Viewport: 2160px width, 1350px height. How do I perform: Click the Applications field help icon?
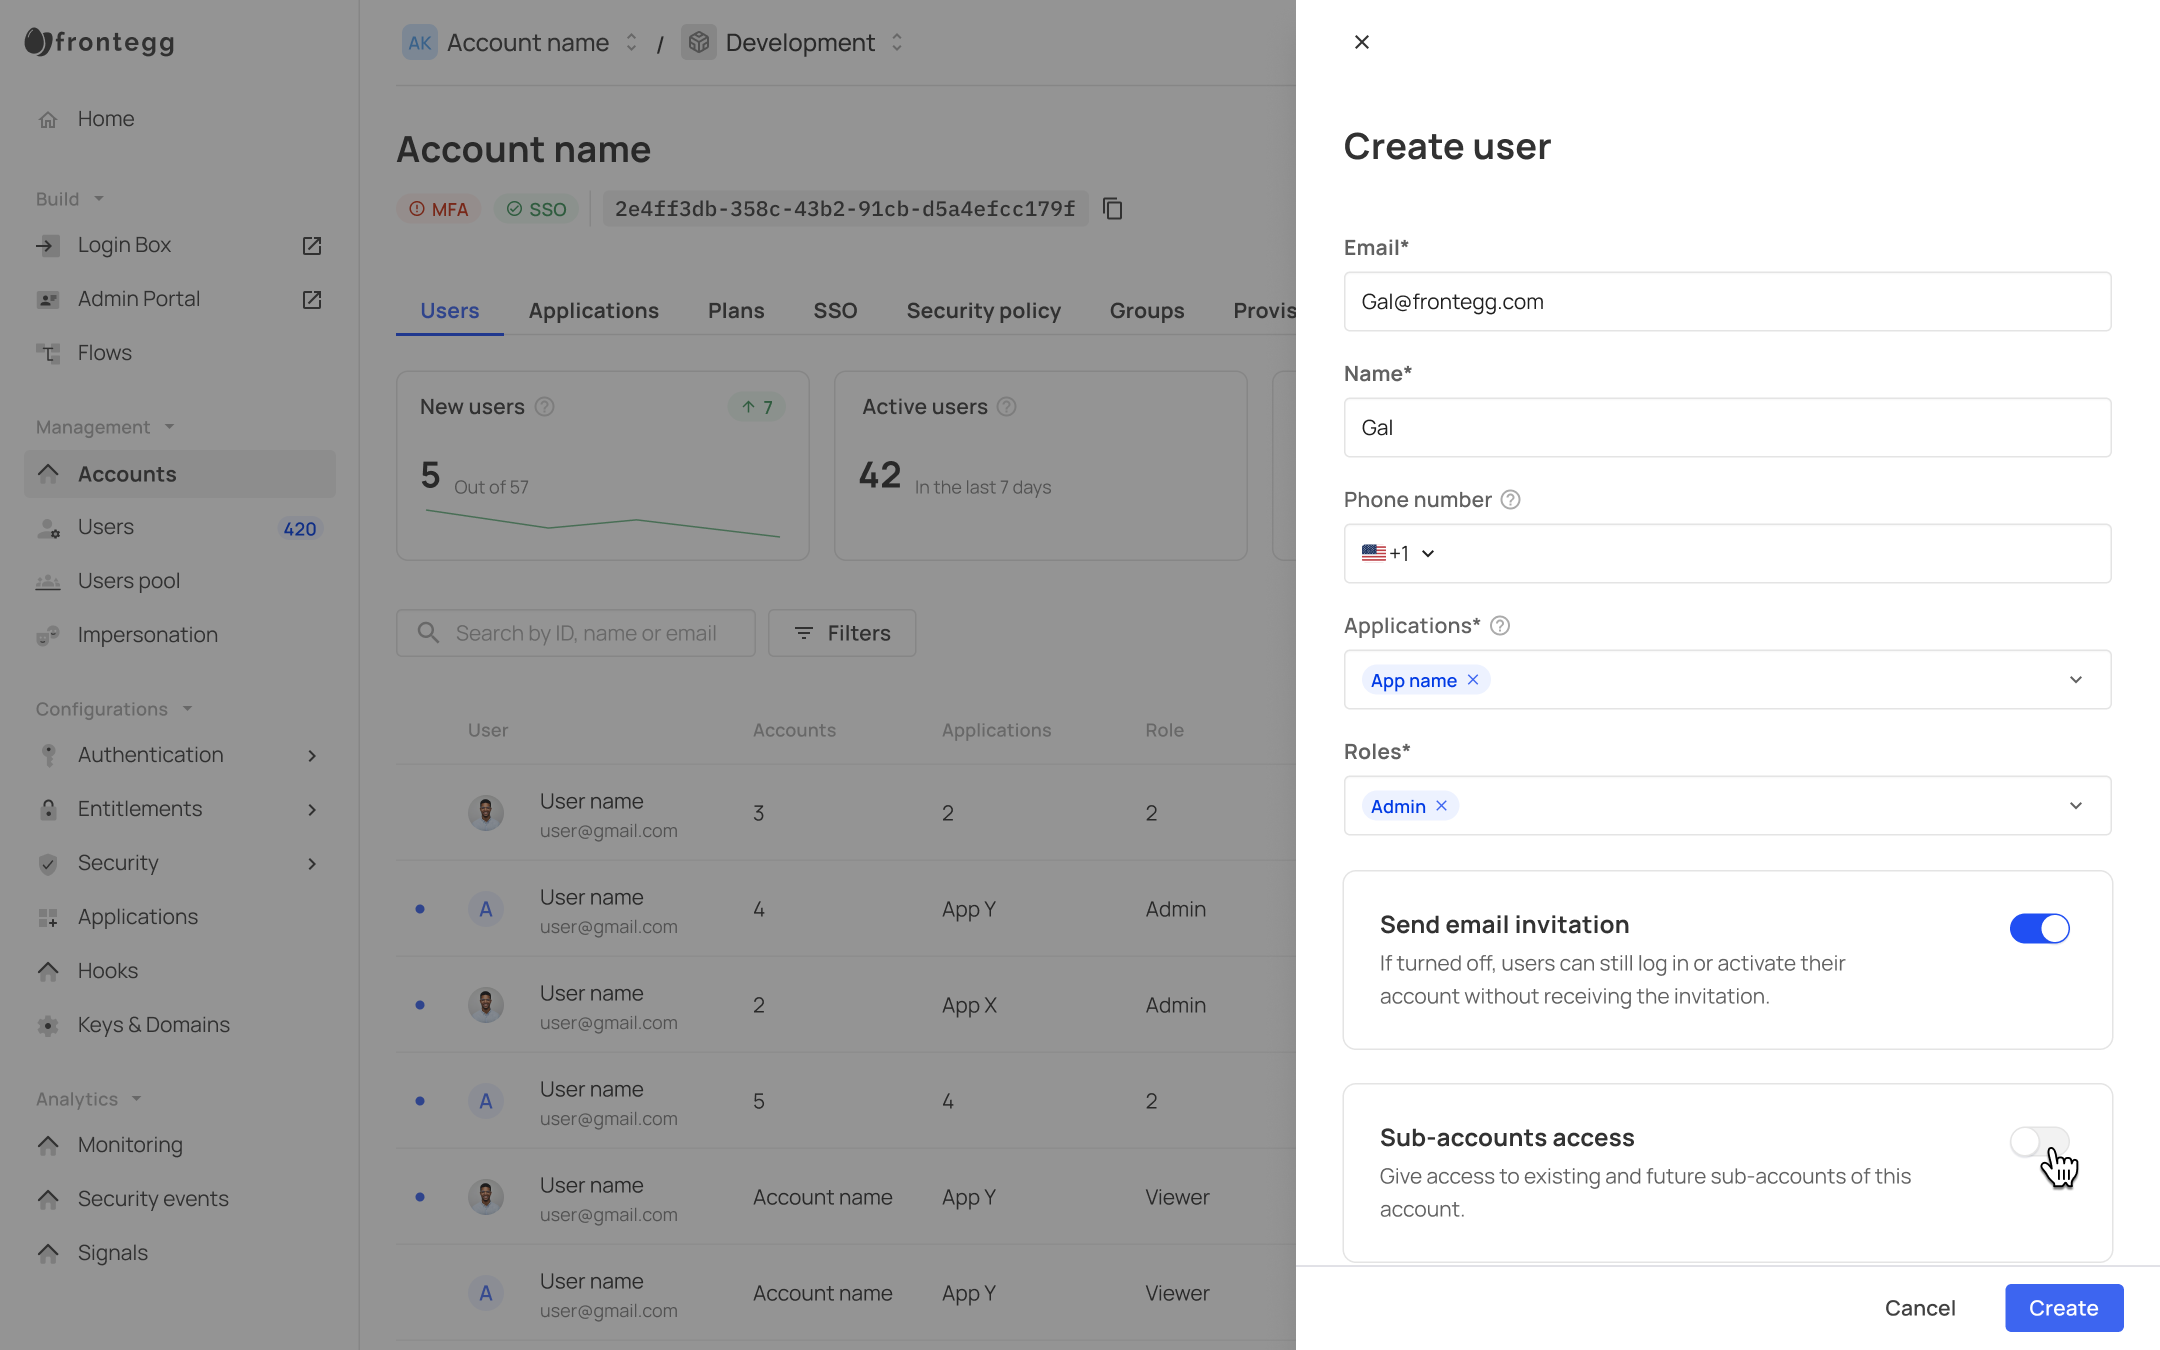tap(1499, 626)
